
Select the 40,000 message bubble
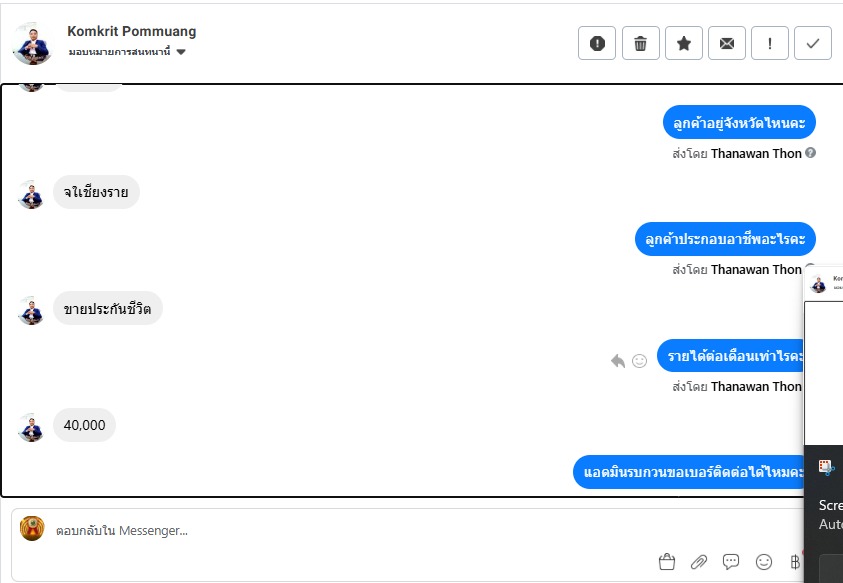tap(84, 425)
